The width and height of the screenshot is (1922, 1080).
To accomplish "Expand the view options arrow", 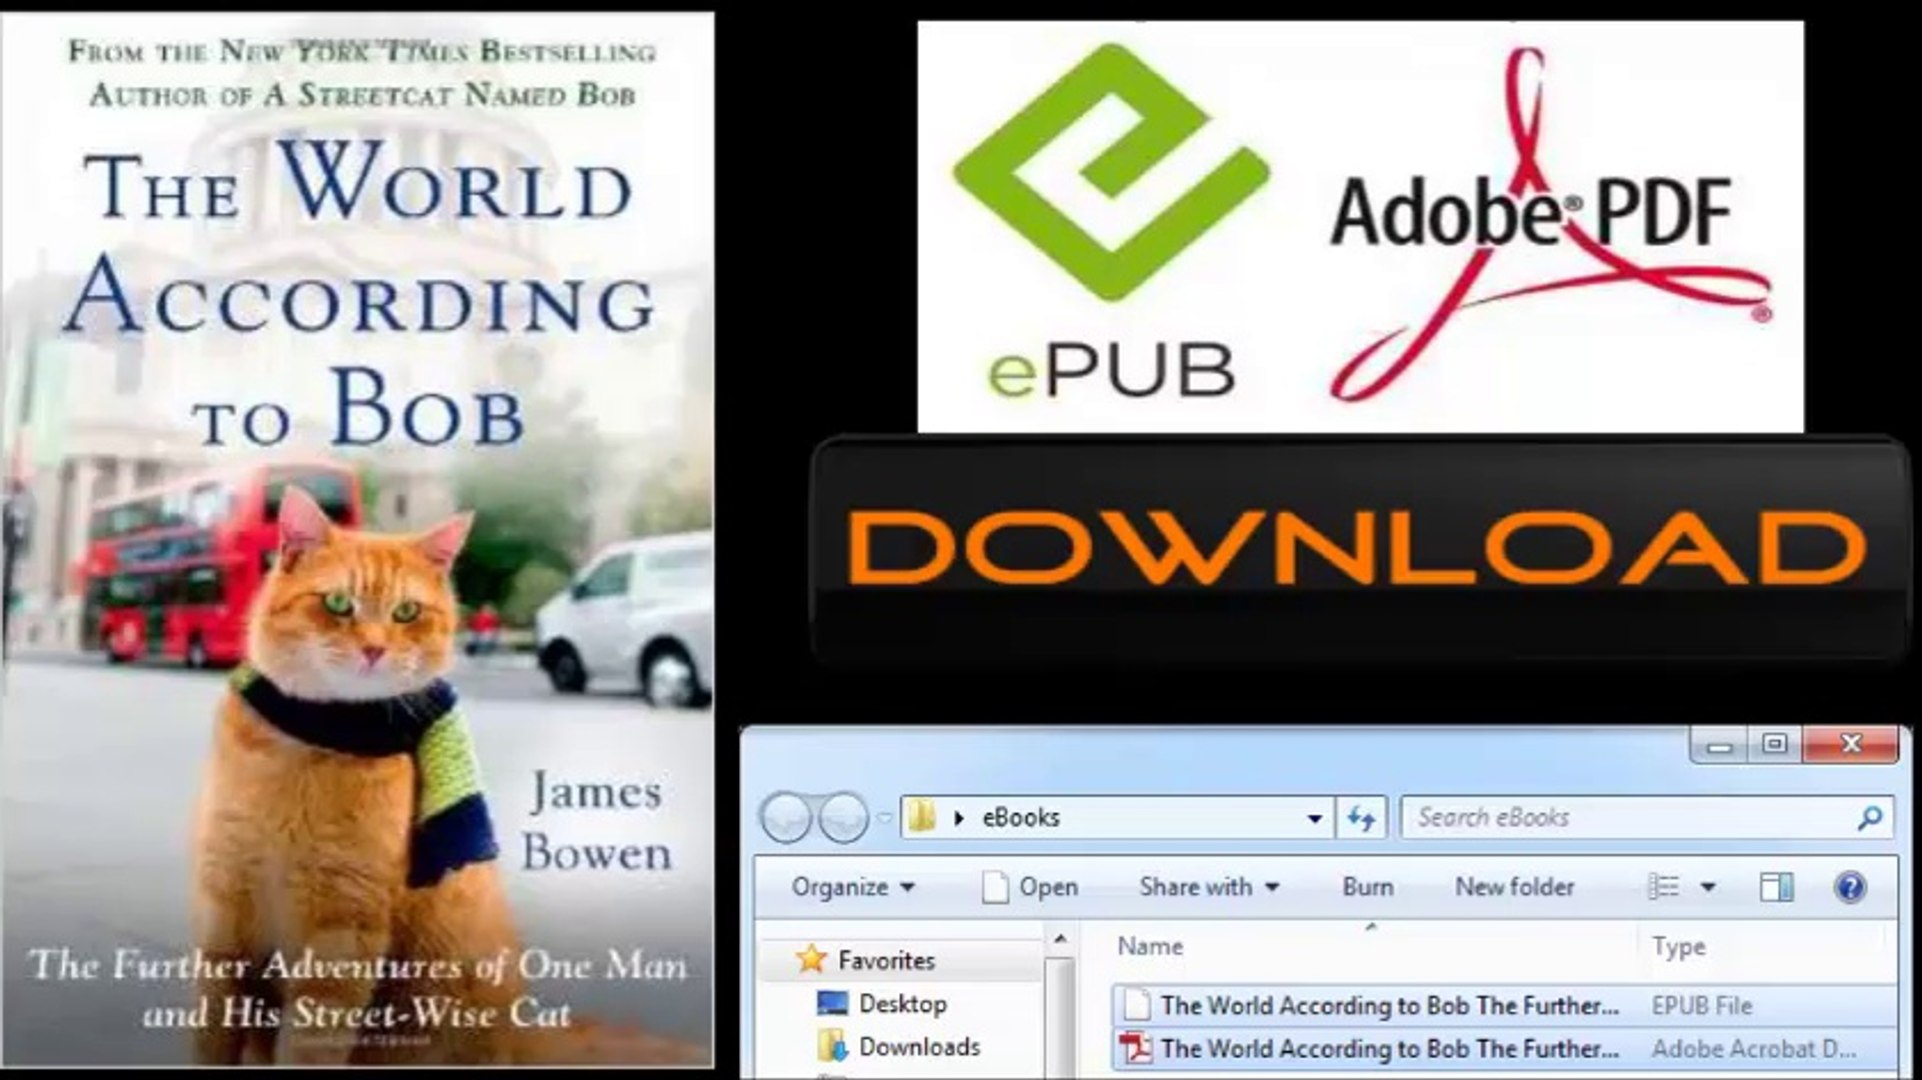I will click(x=1708, y=887).
